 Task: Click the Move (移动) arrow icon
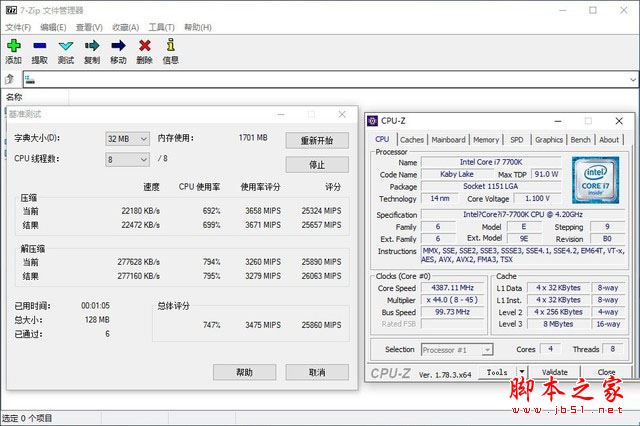coord(118,45)
